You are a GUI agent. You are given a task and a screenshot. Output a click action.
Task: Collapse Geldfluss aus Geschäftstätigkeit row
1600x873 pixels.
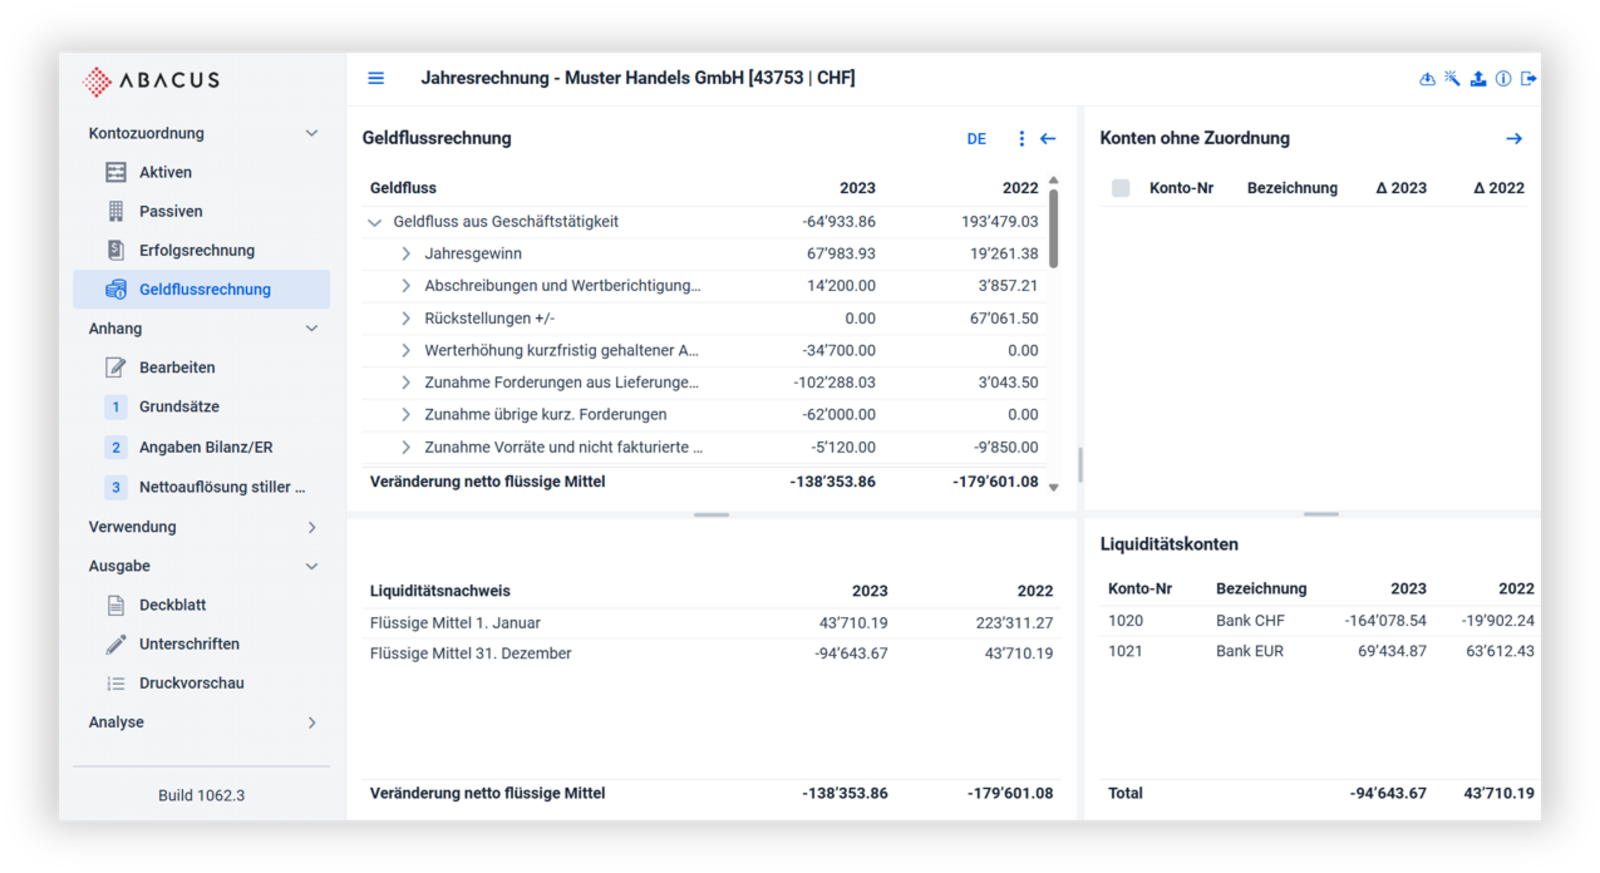pyautogui.click(x=375, y=222)
